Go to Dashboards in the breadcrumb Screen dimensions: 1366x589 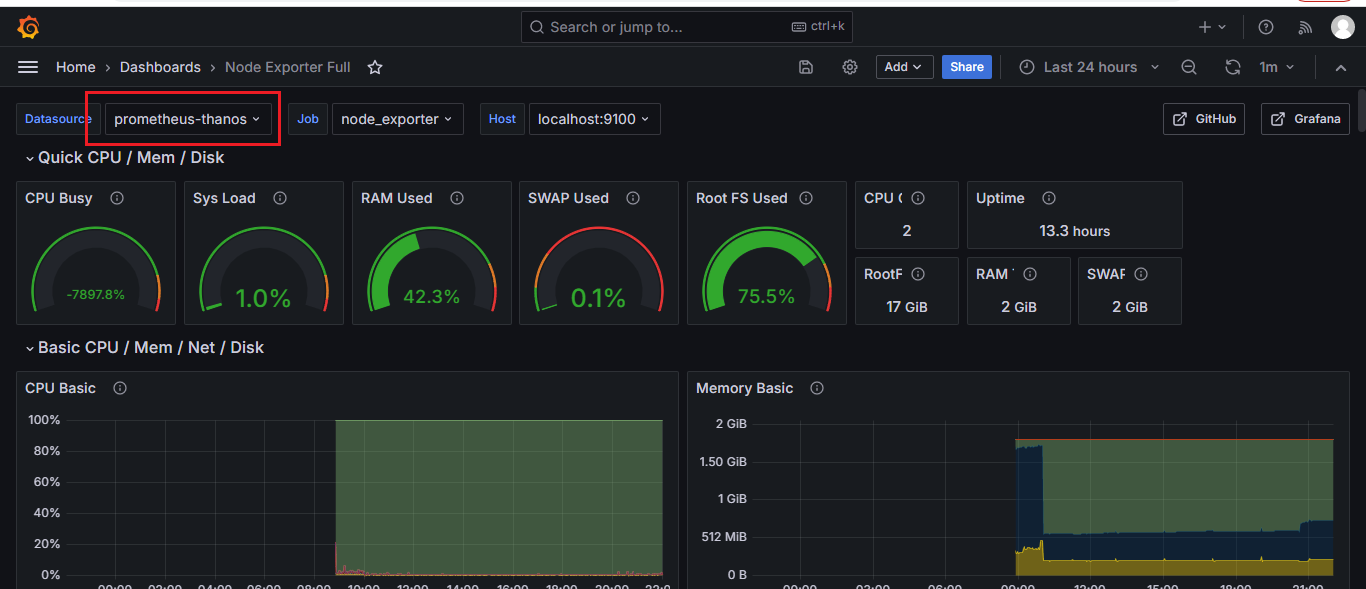click(x=160, y=67)
